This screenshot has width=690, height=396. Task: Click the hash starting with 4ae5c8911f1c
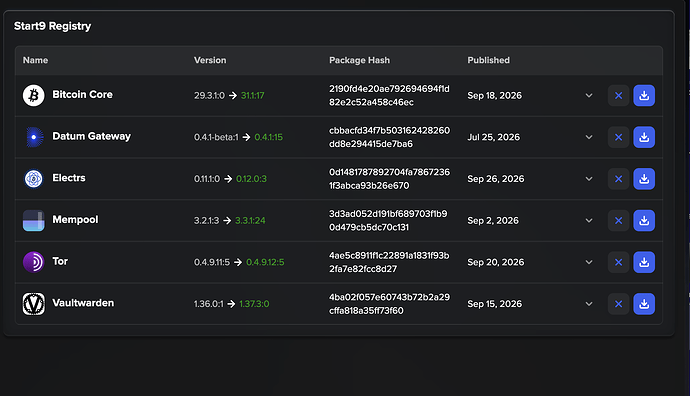pyautogui.click(x=389, y=262)
